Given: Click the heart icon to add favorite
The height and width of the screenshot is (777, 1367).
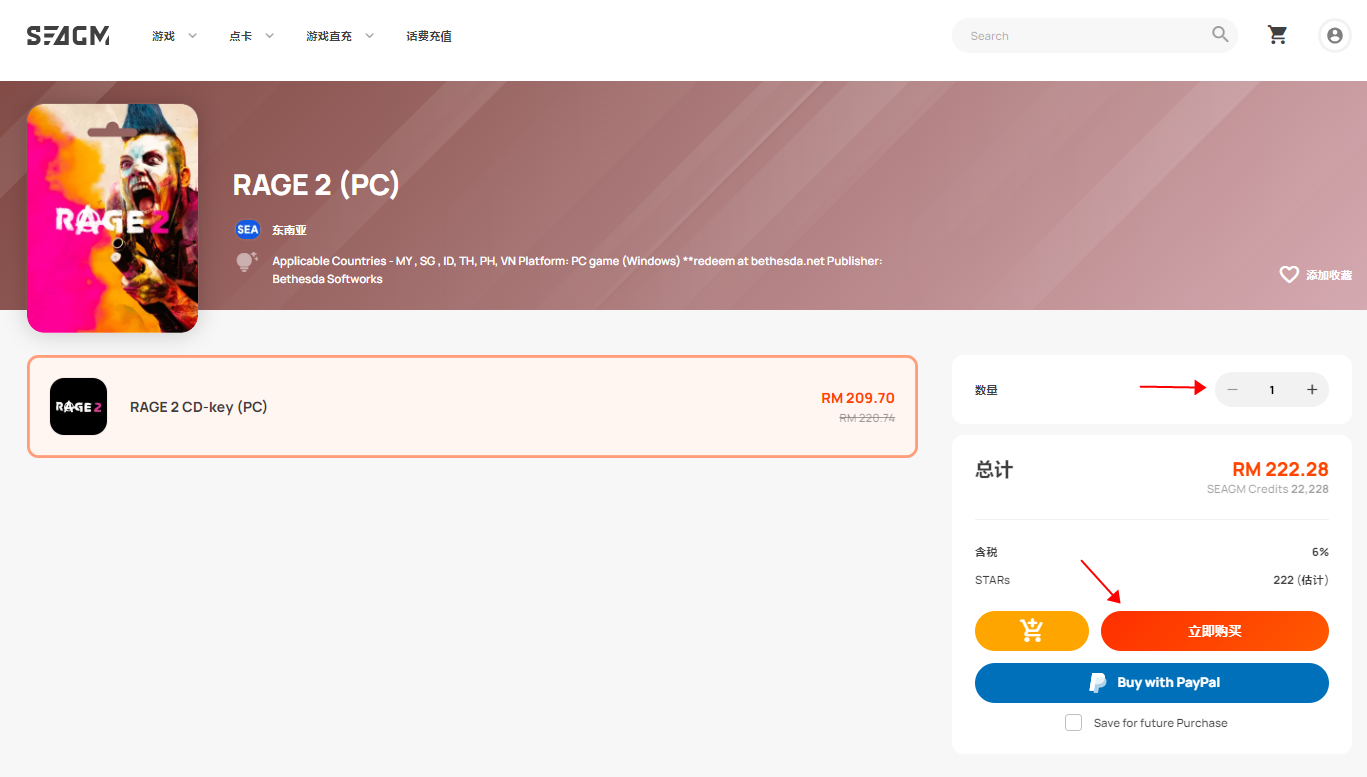Looking at the screenshot, I should pyautogui.click(x=1289, y=274).
